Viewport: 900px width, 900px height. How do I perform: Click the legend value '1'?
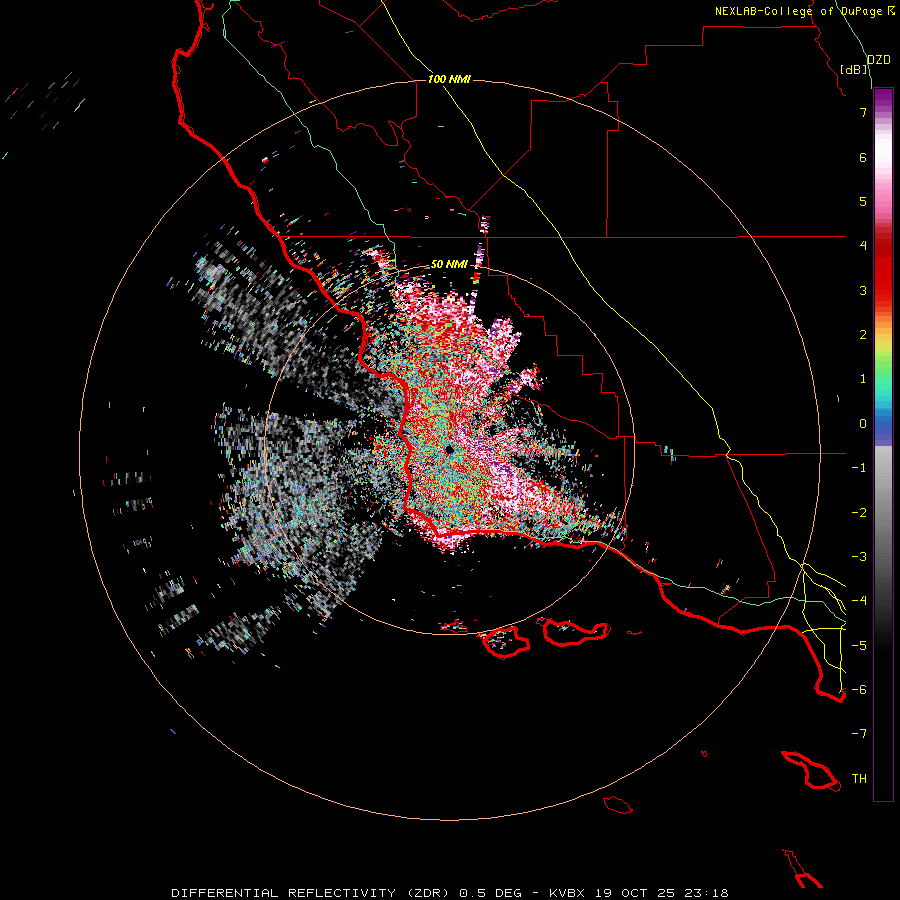point(863,379)
